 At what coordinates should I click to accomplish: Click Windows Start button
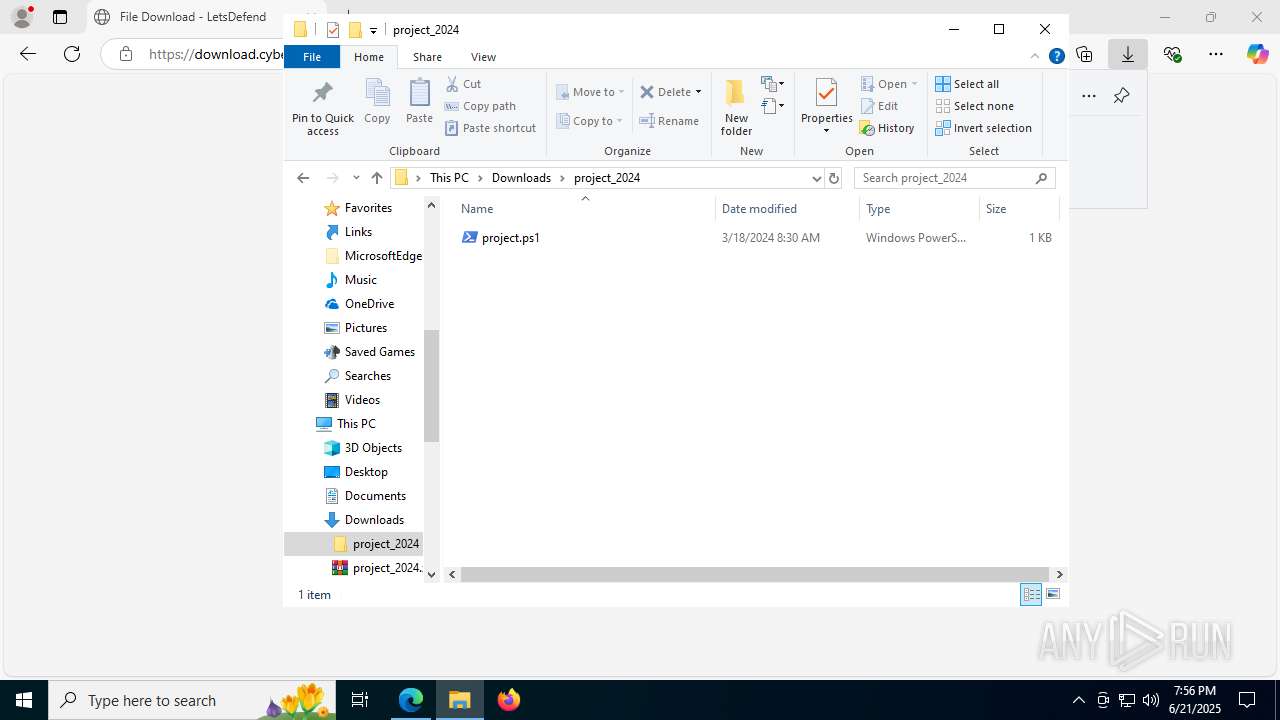point(24,700)
